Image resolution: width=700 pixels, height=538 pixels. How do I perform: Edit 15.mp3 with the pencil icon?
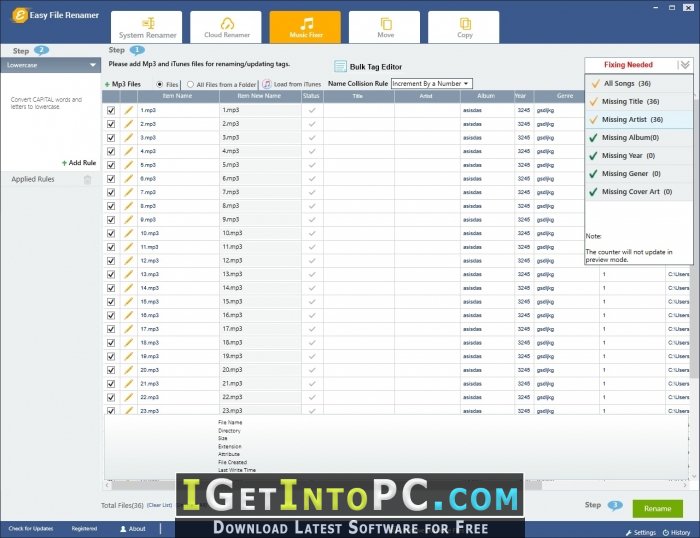(x=129, y=301)
